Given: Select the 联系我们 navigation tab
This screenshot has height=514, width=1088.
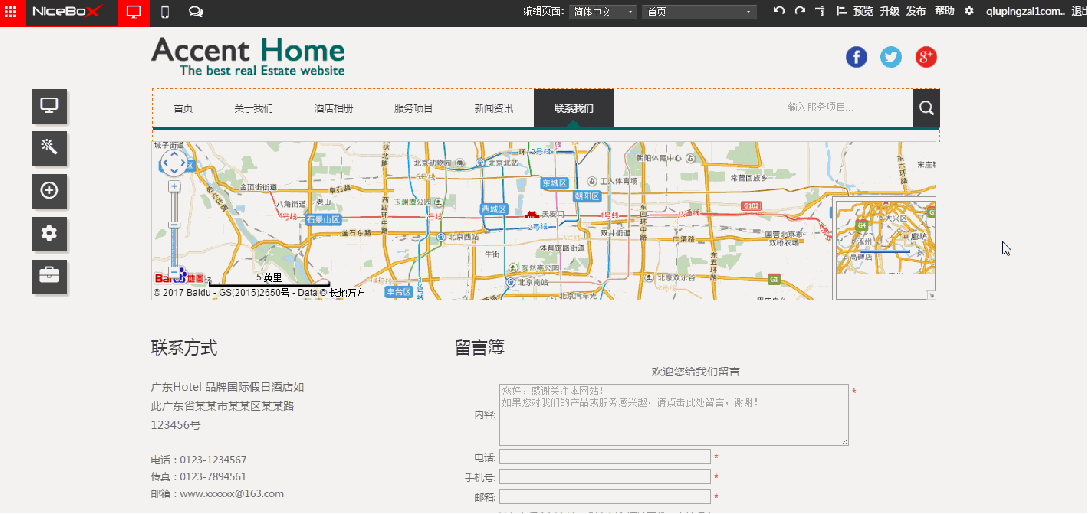Looking at the screenshot, I should click(x=574, y=109).
